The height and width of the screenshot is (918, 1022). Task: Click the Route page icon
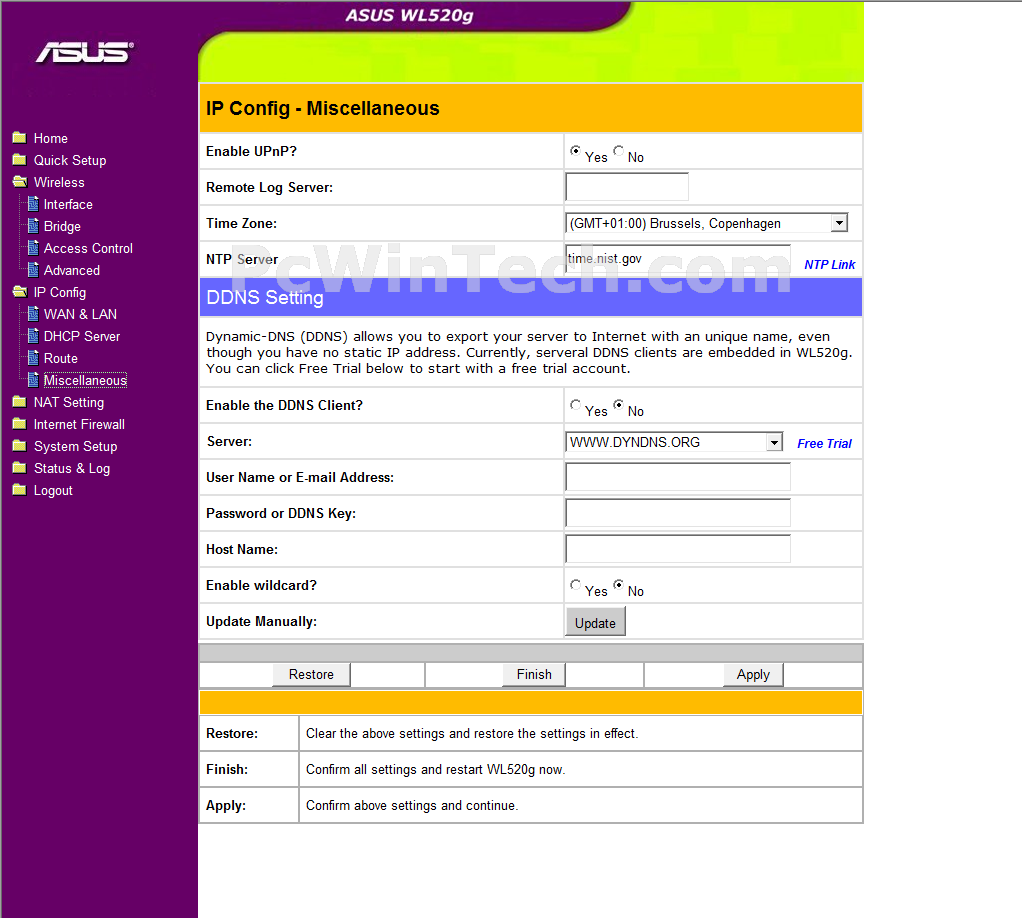pos(33,358)
